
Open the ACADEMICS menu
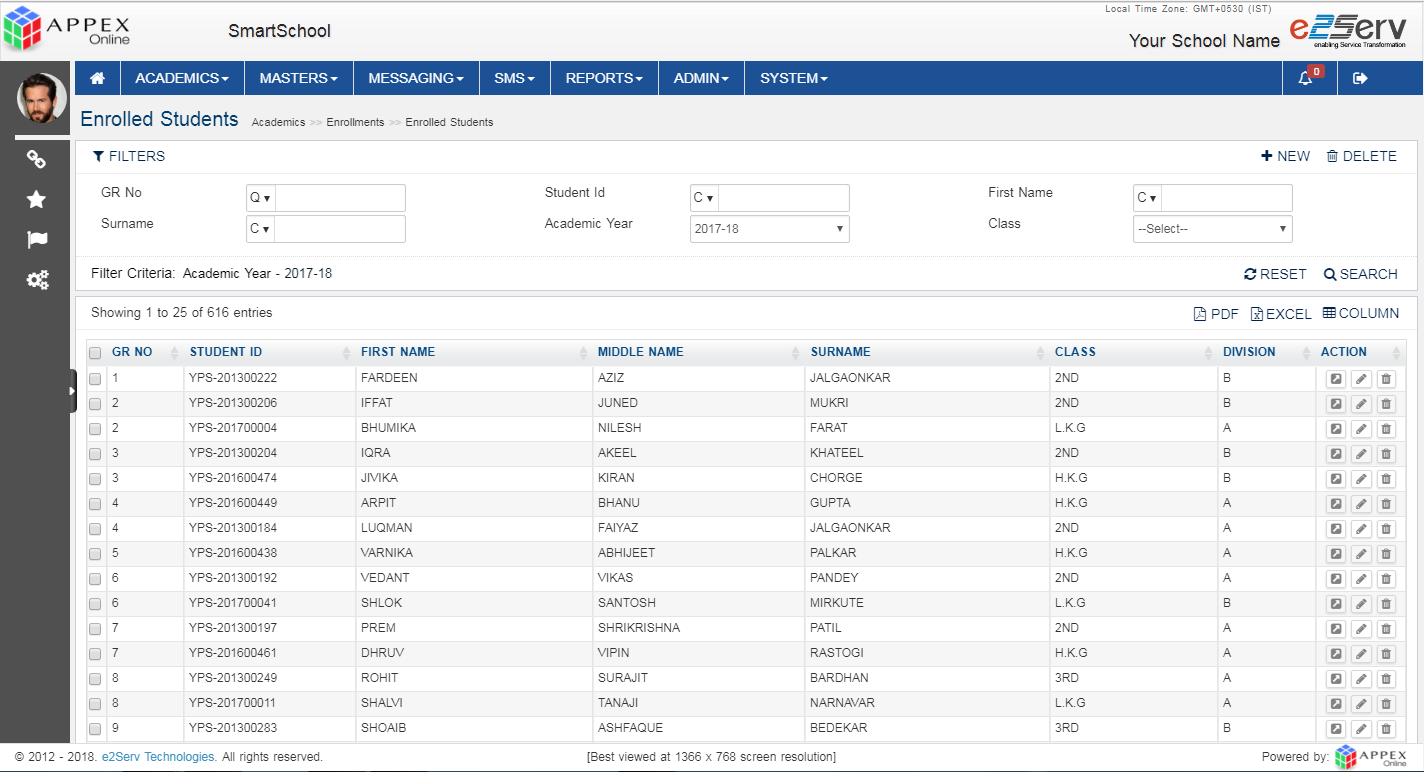[182, 78]
